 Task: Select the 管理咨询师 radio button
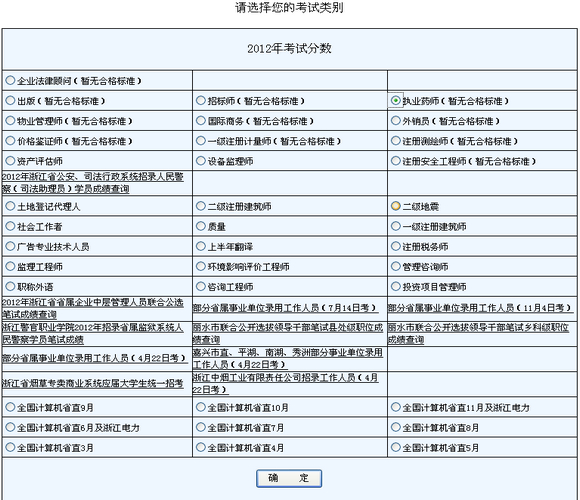[x=396, y=266]
